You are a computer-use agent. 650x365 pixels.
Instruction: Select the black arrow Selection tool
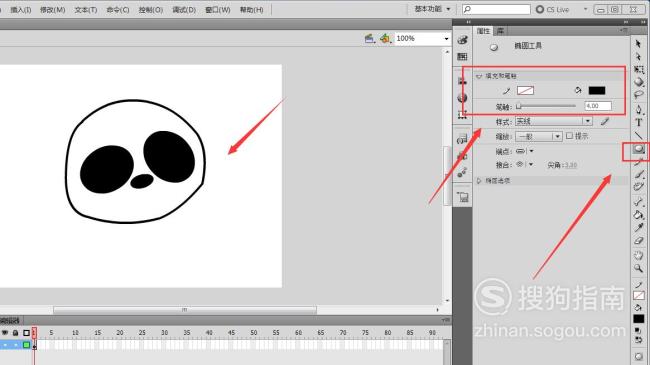pos(638,43)
